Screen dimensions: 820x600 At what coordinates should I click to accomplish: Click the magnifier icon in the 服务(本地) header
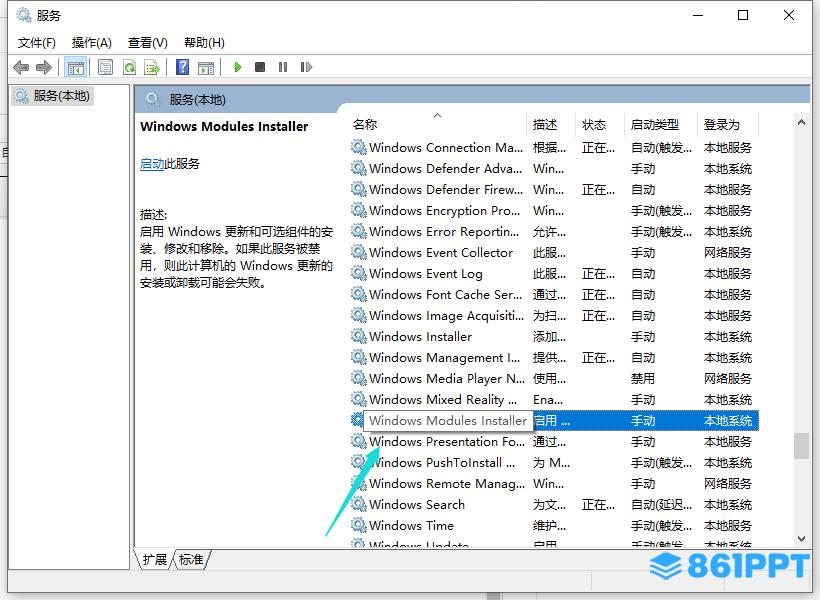tap(153, 99)
